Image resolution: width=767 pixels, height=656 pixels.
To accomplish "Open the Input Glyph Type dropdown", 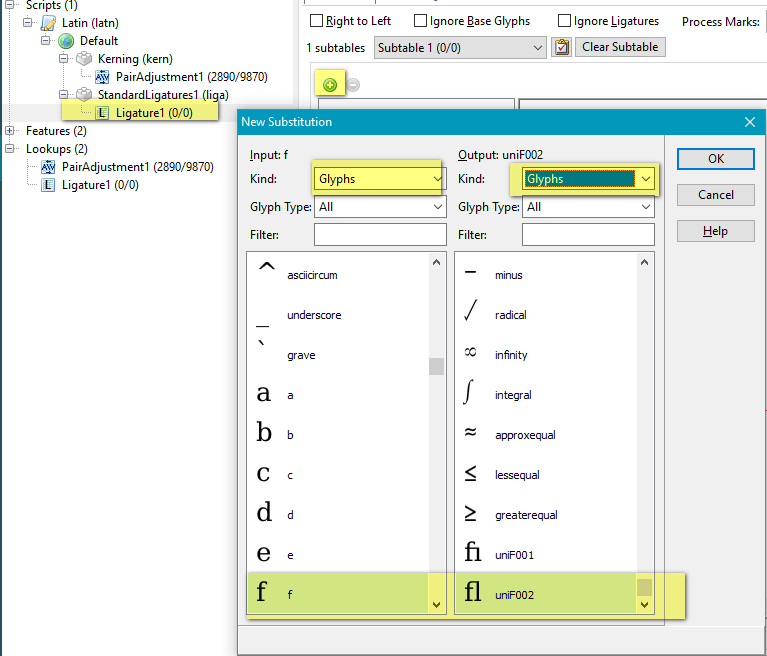I will tap(380, 207).
